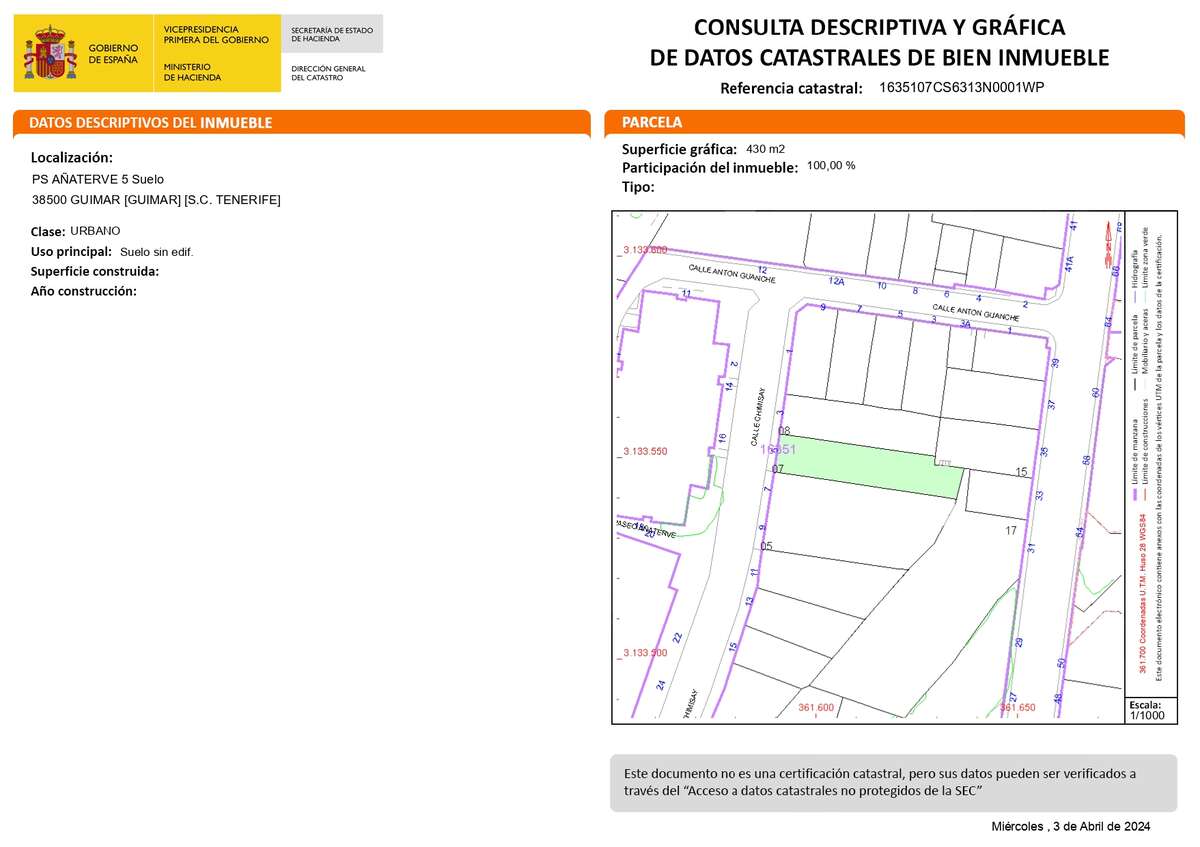Click the cadastral reference 1635107CS6313N0001WP
The image size is (1200, 847).
coord(961,88)
